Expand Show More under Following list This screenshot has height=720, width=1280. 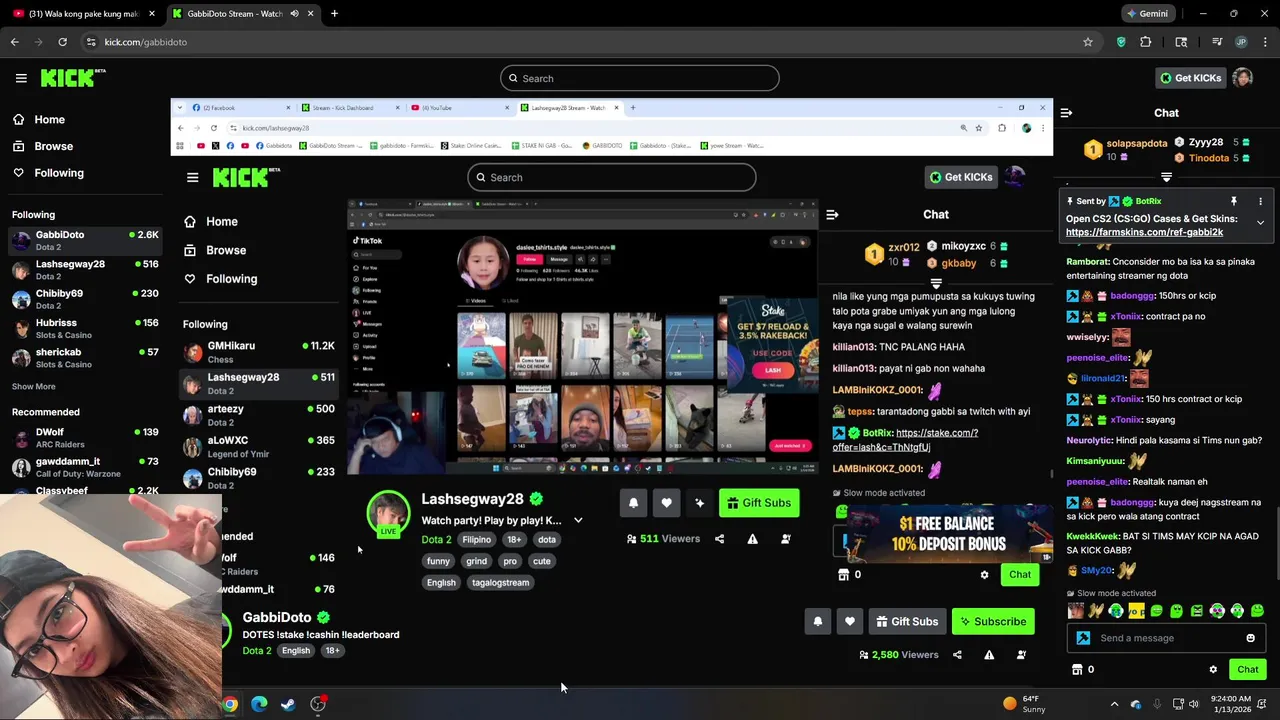(x=34, y=386)
